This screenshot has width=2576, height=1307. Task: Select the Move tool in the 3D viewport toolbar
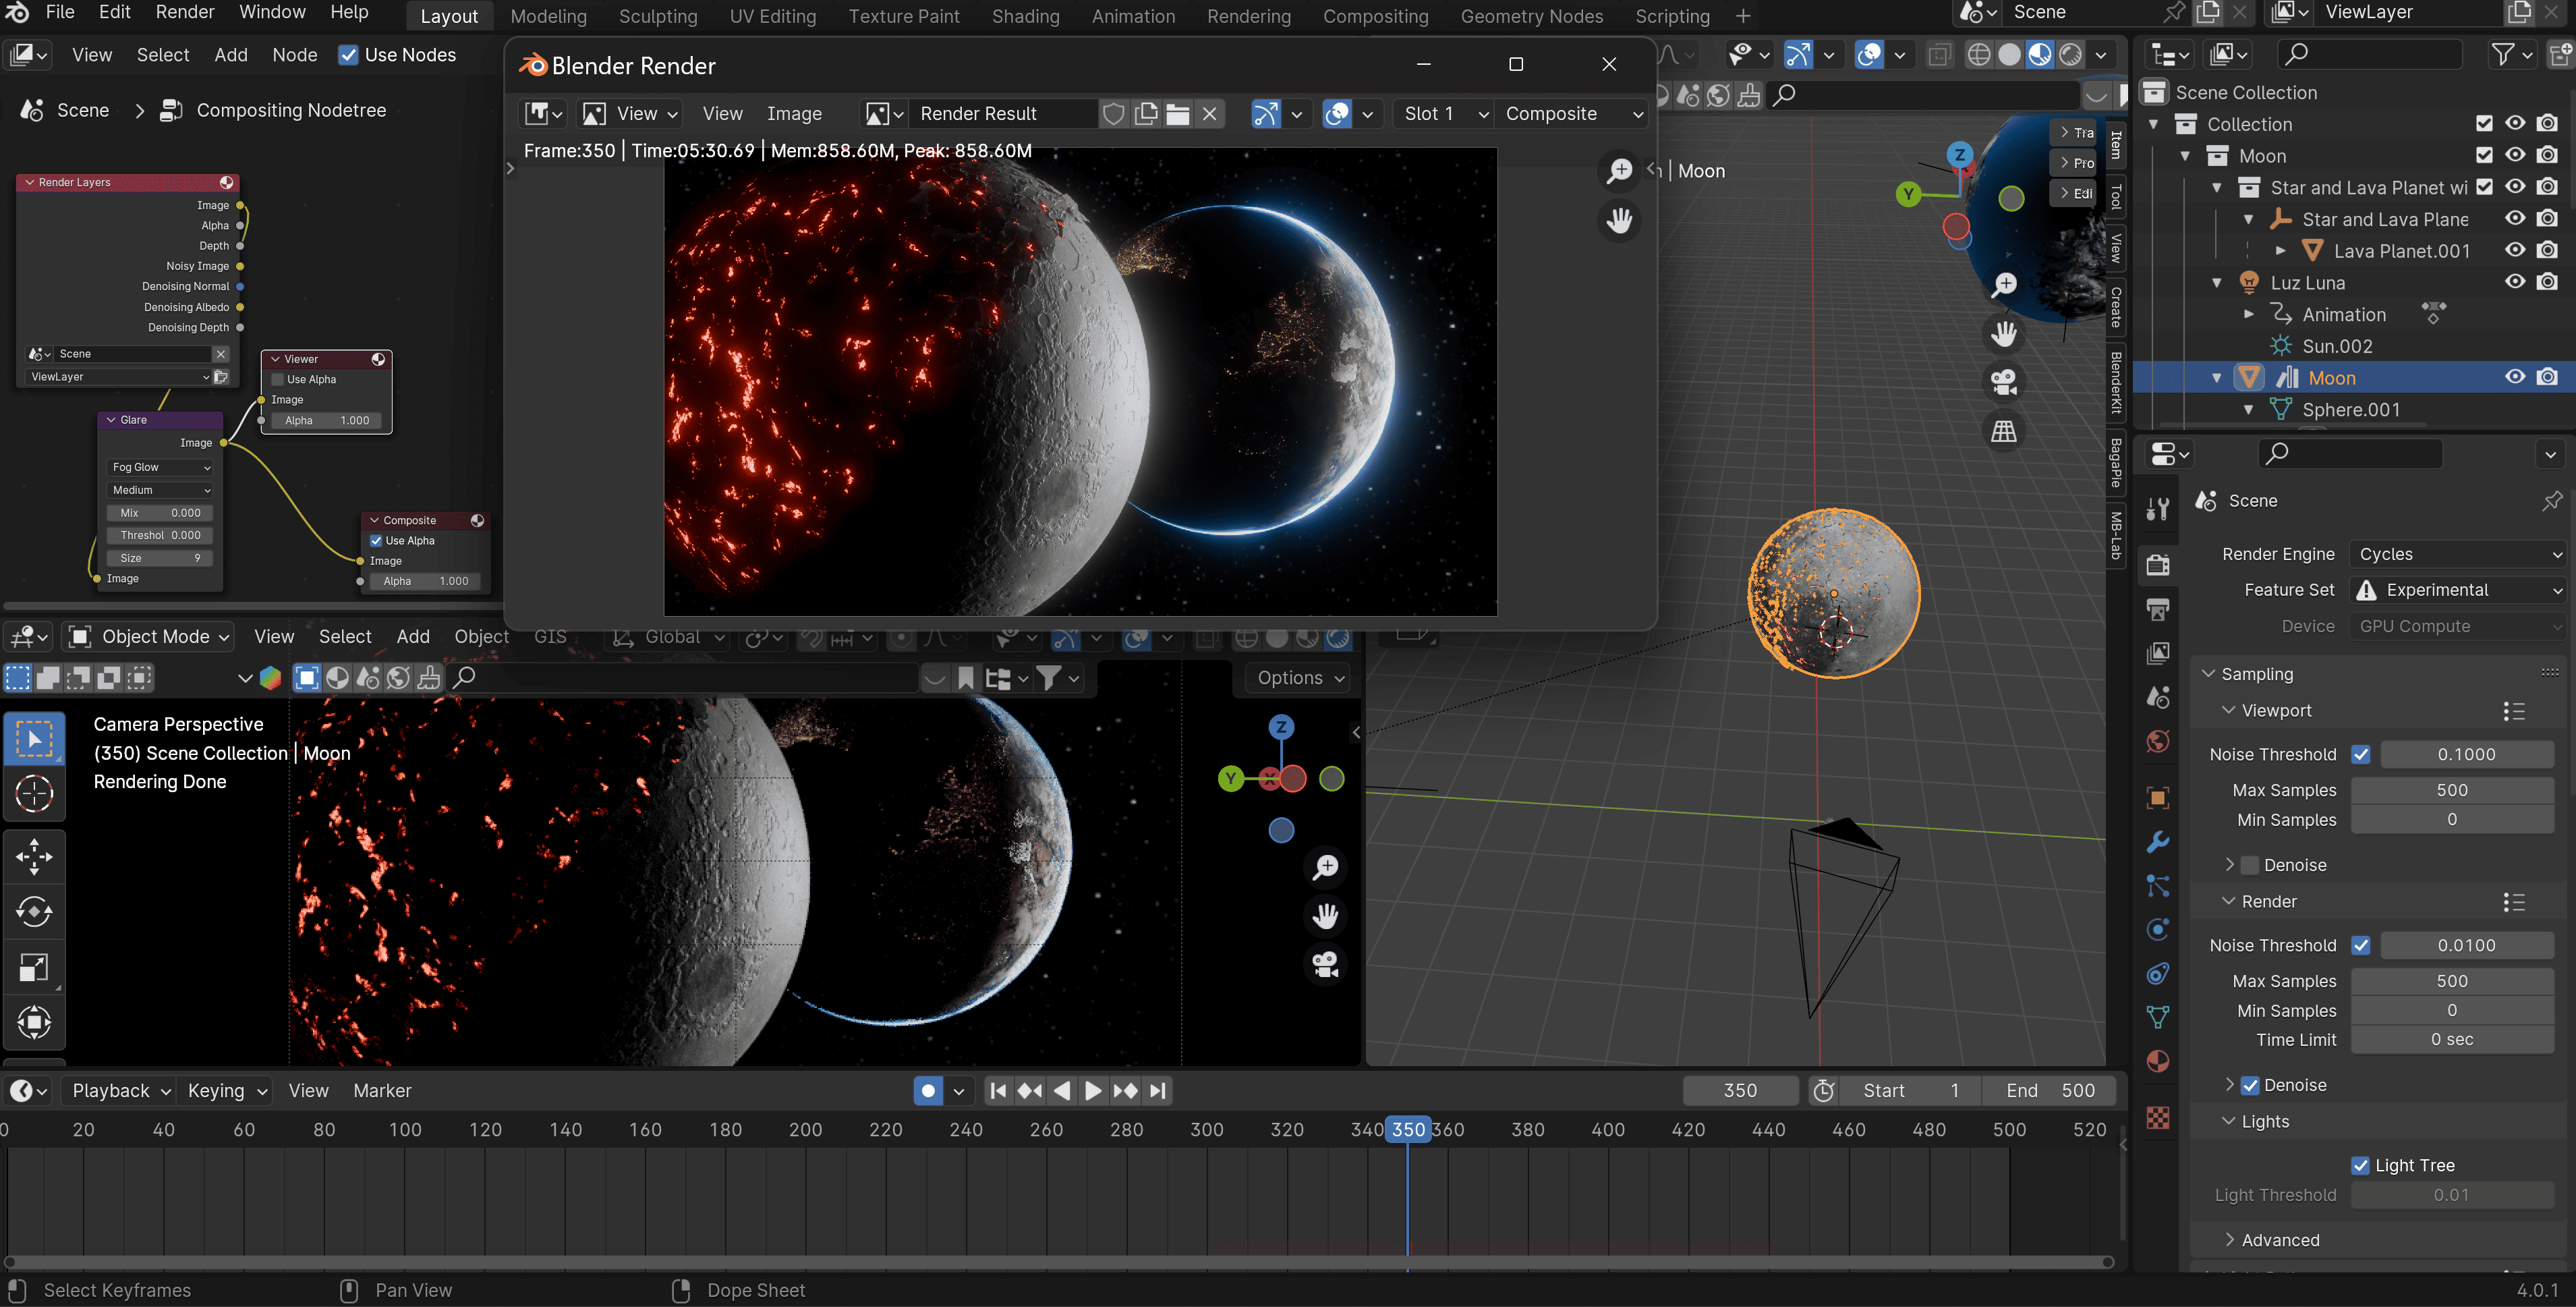34,856
